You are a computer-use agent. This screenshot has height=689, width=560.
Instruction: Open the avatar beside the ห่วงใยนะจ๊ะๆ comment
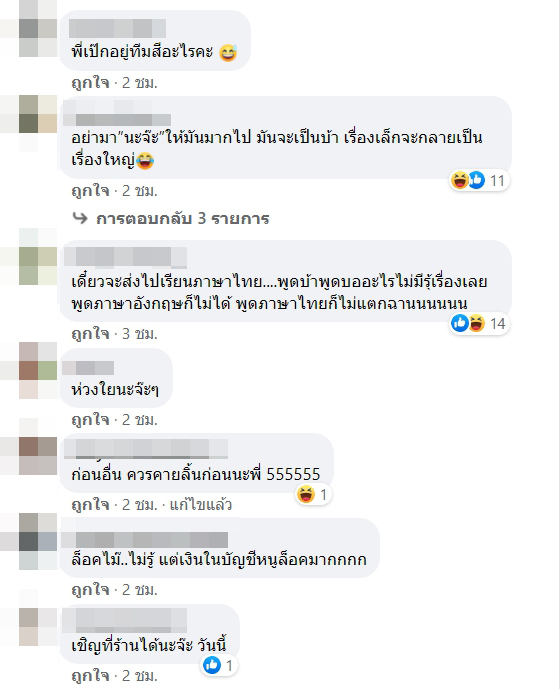(x=38, y=370)
